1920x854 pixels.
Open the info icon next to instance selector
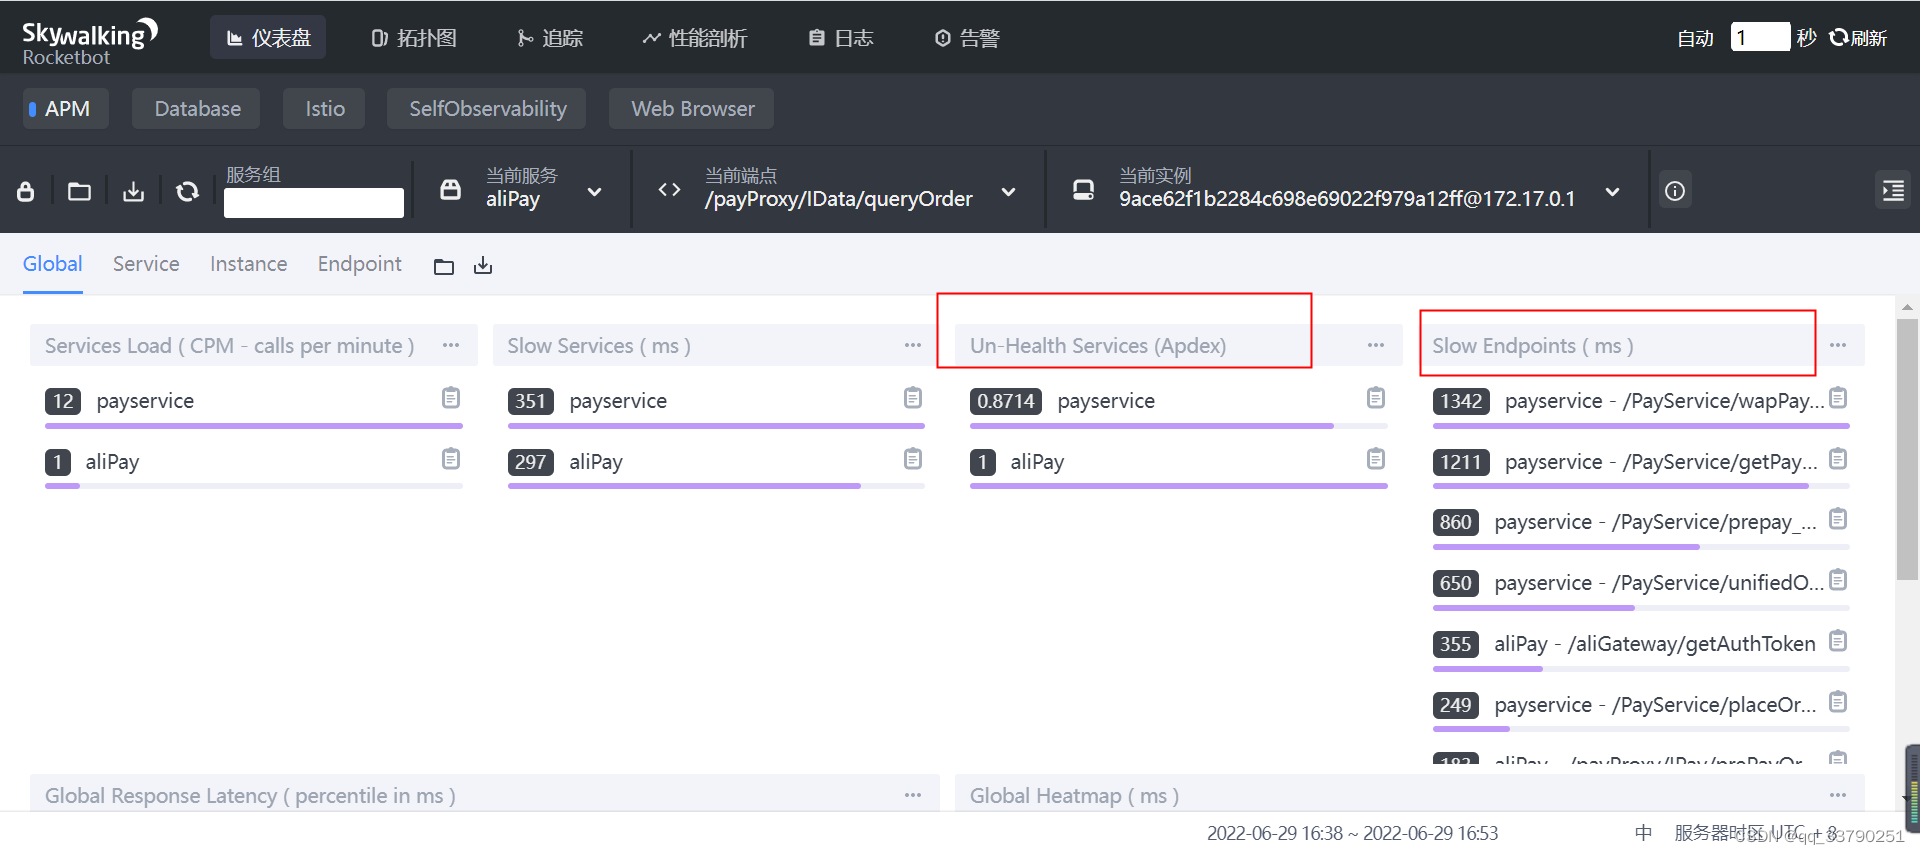(1675, 190)
